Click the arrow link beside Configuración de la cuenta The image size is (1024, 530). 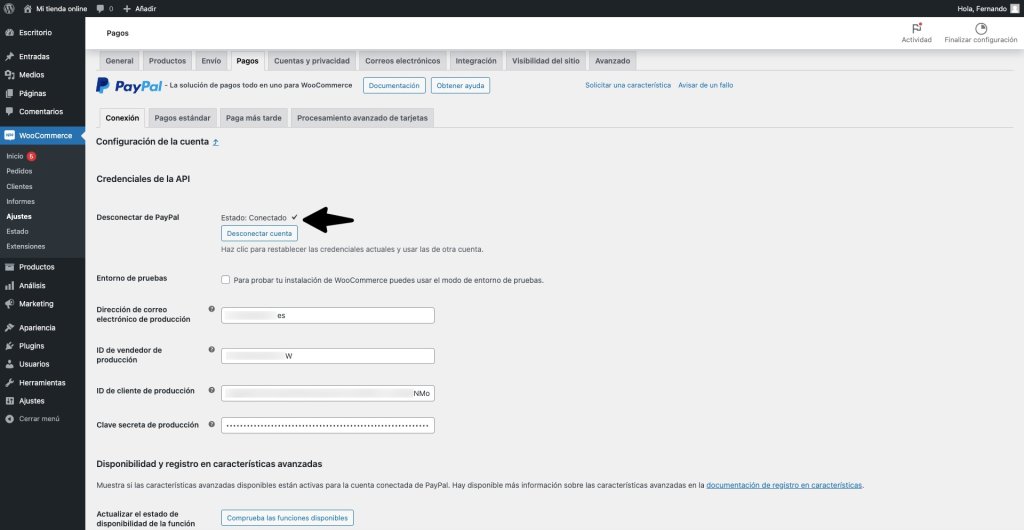216,142
